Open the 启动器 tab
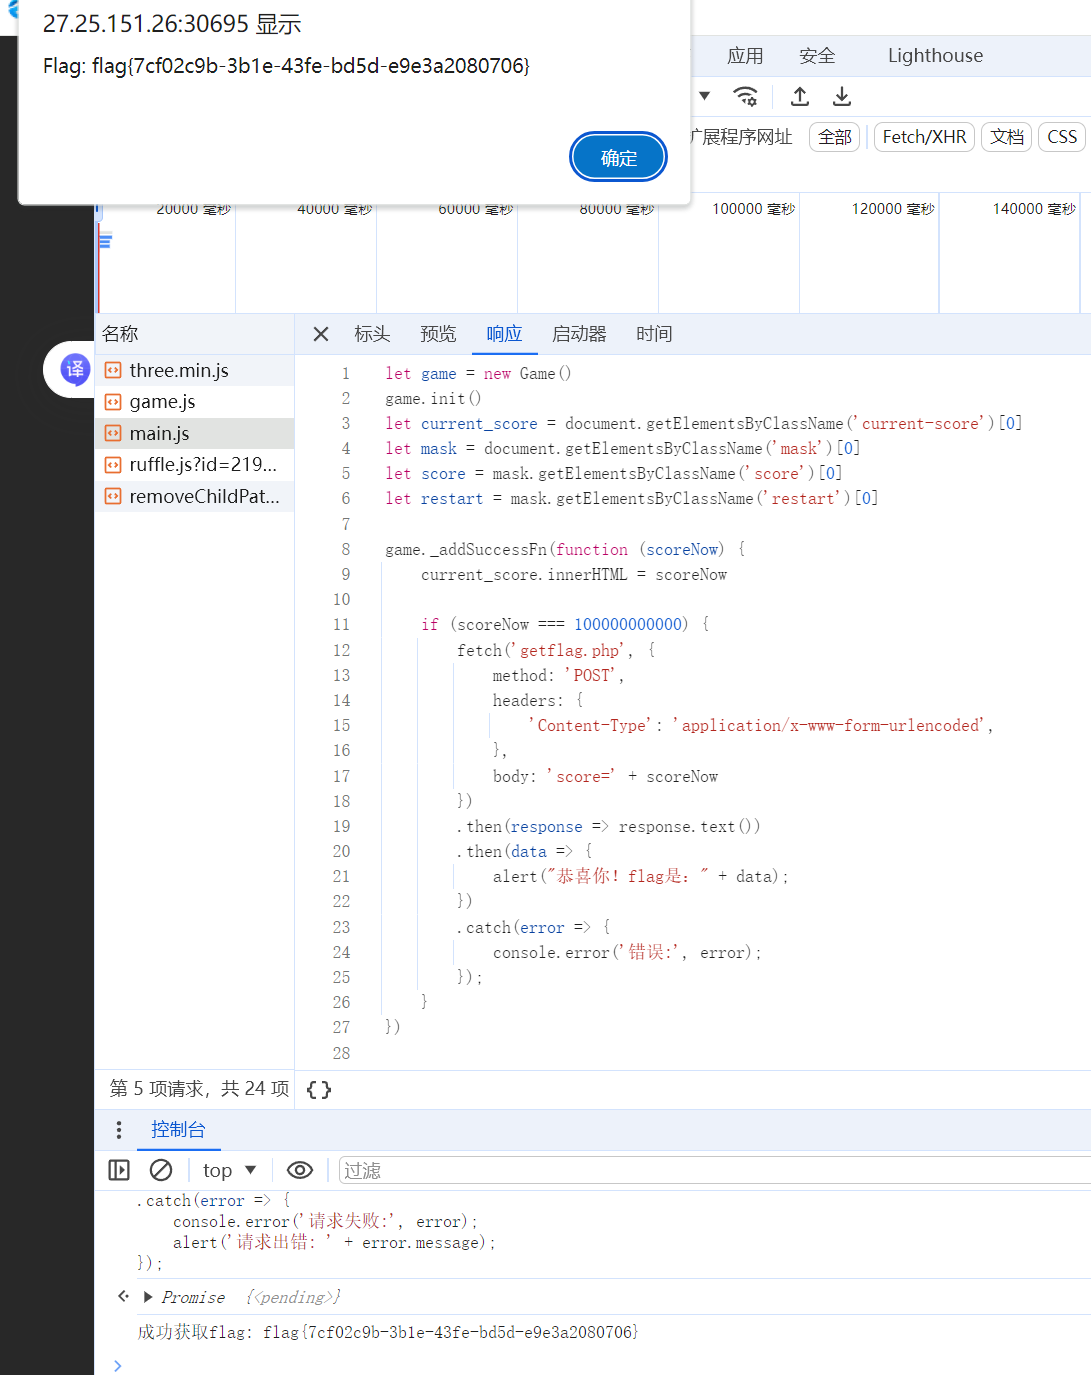1091x1375 pixels. pyautogui.click(x=579, y=334)
